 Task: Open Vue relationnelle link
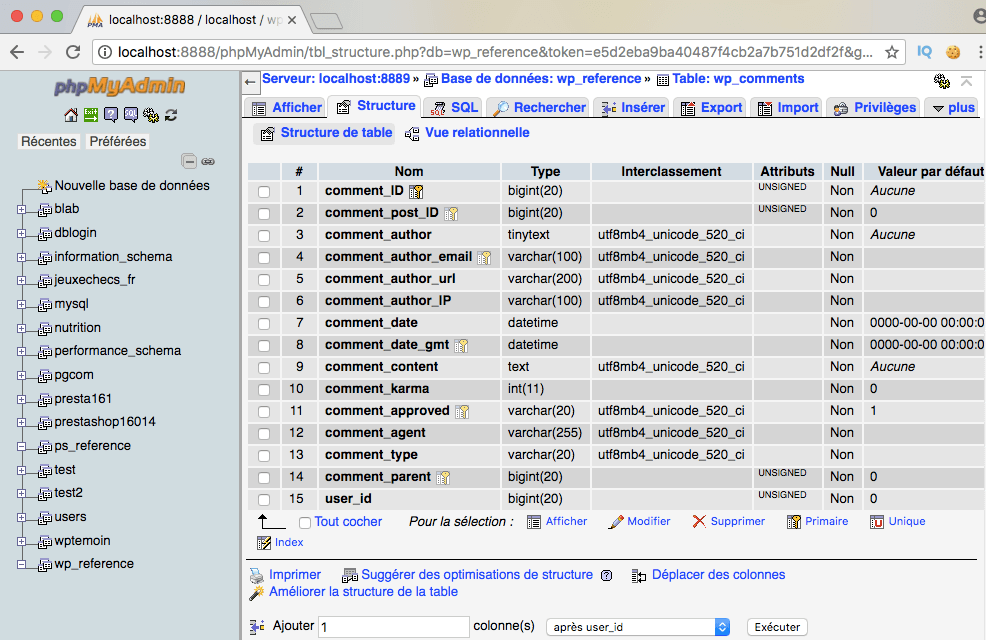(x=467, y=133)
